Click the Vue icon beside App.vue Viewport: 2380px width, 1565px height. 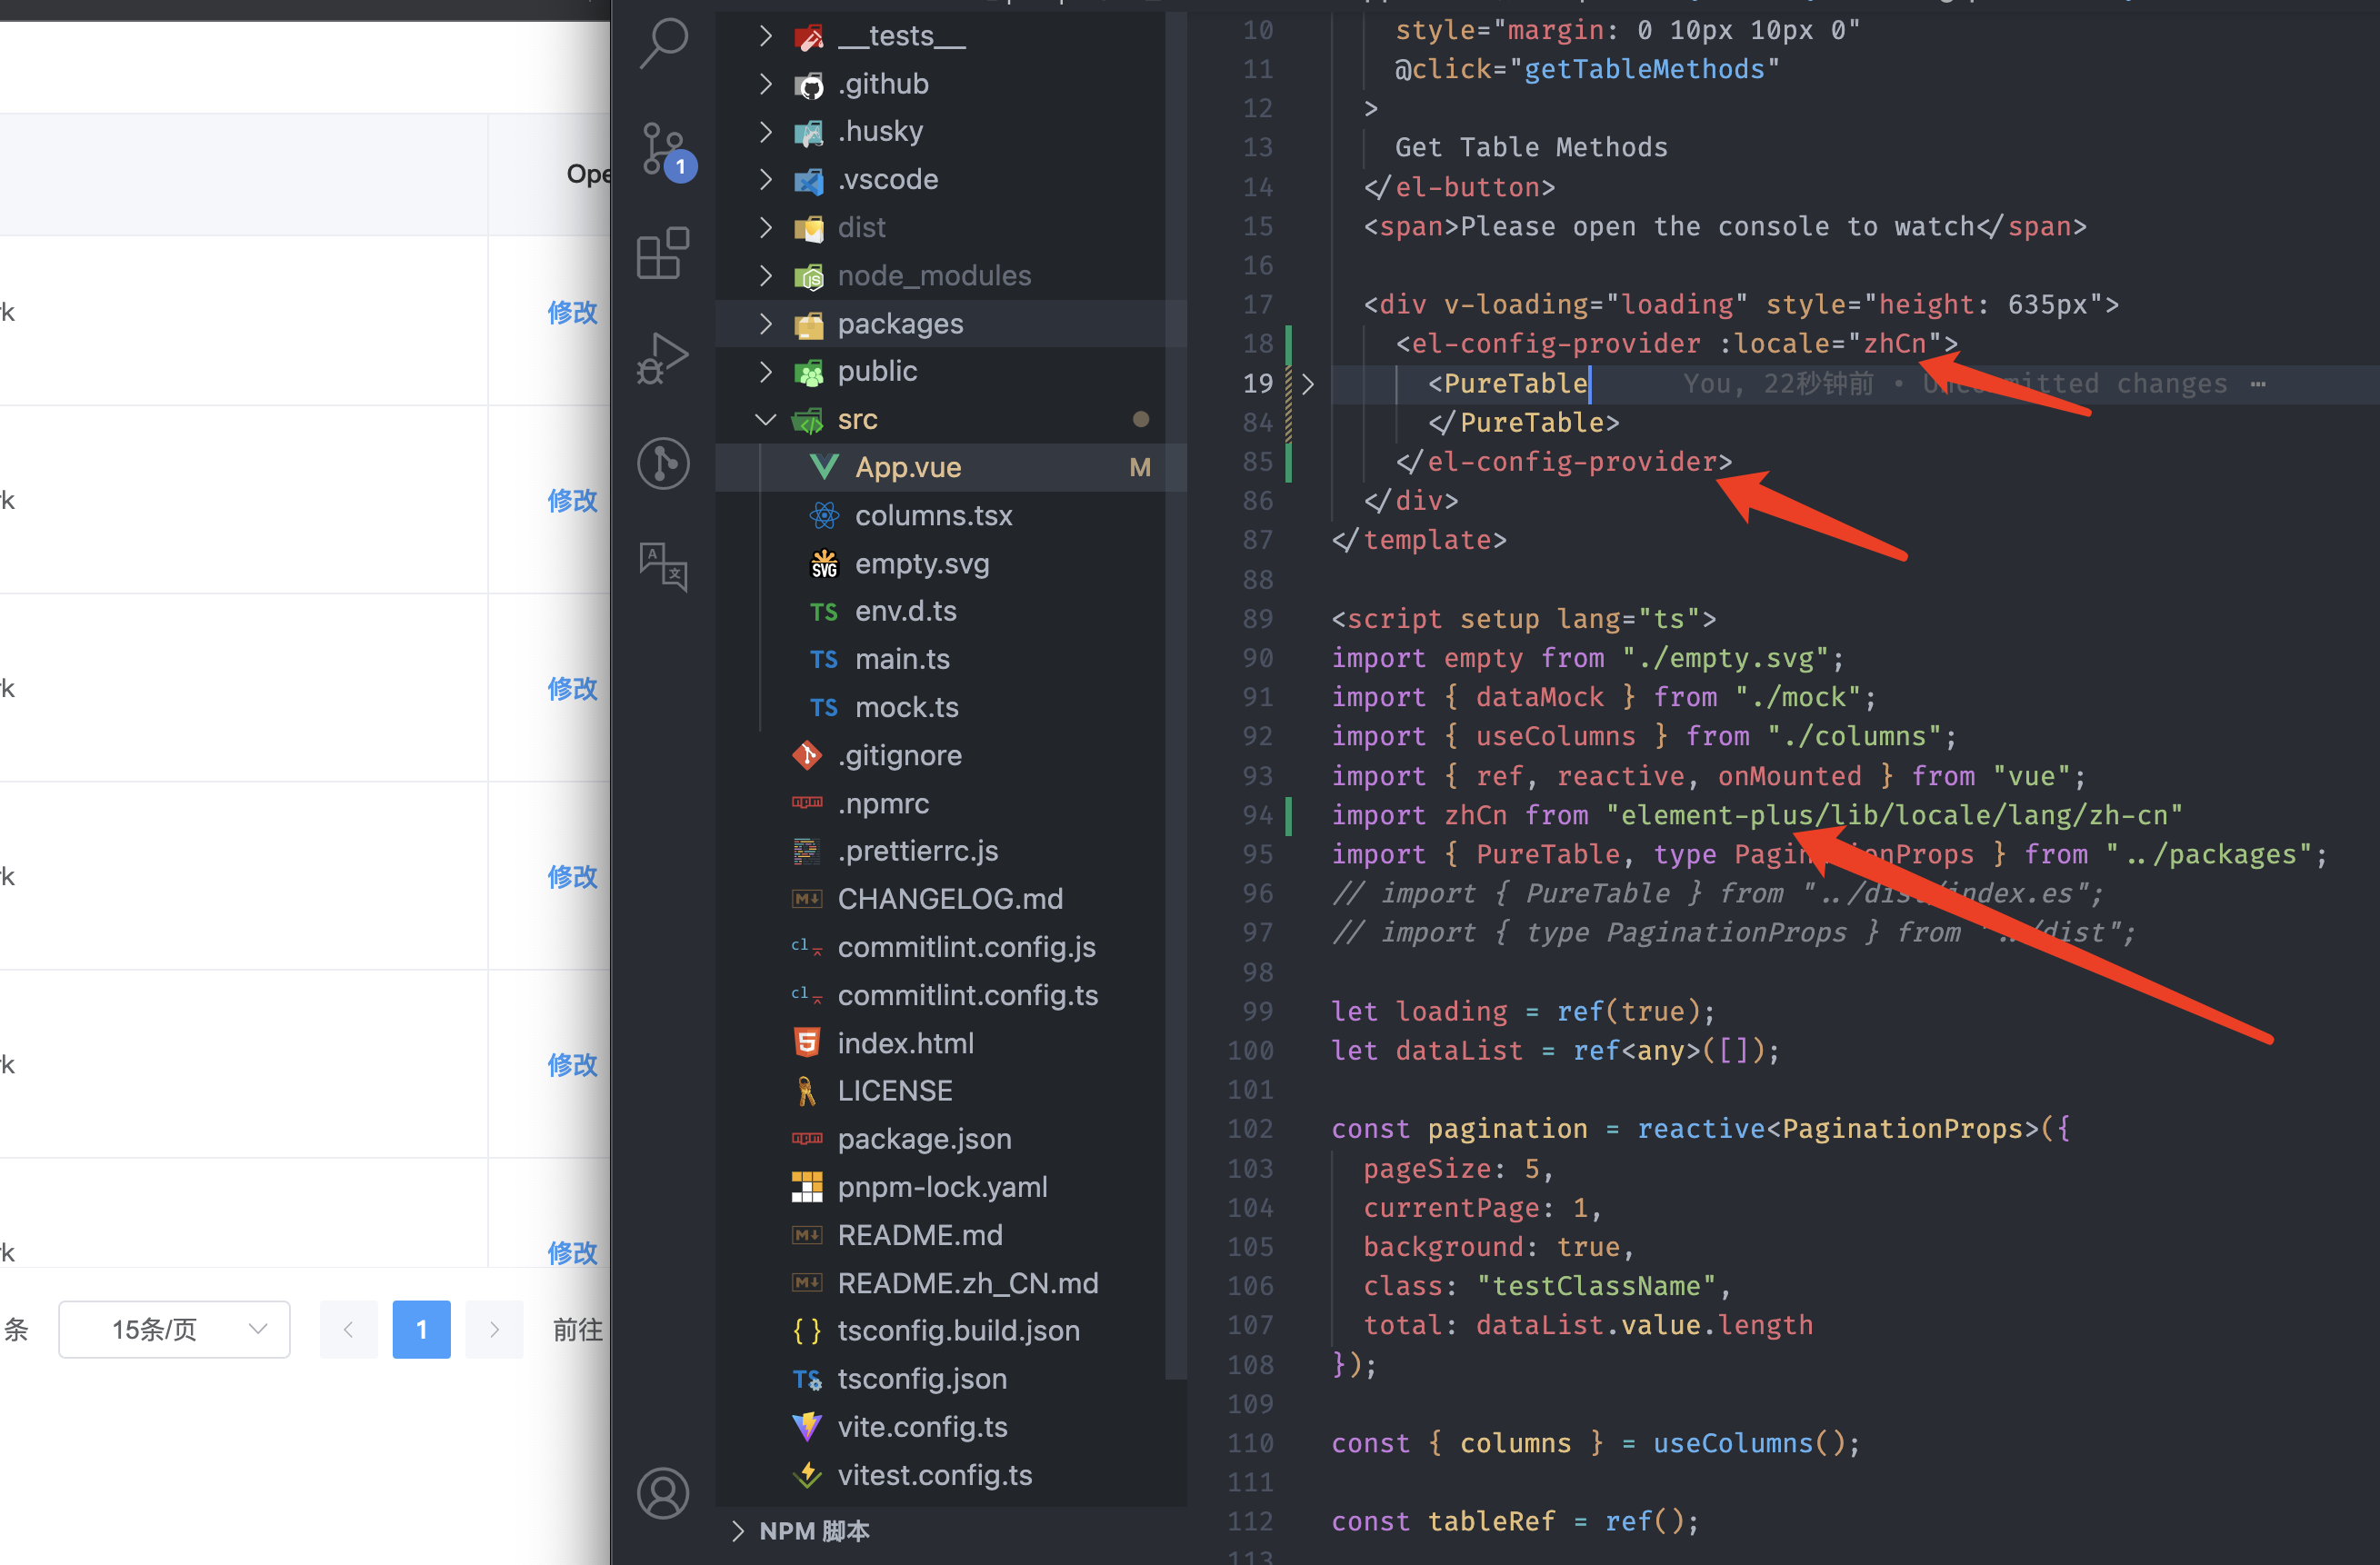[823, 467]
